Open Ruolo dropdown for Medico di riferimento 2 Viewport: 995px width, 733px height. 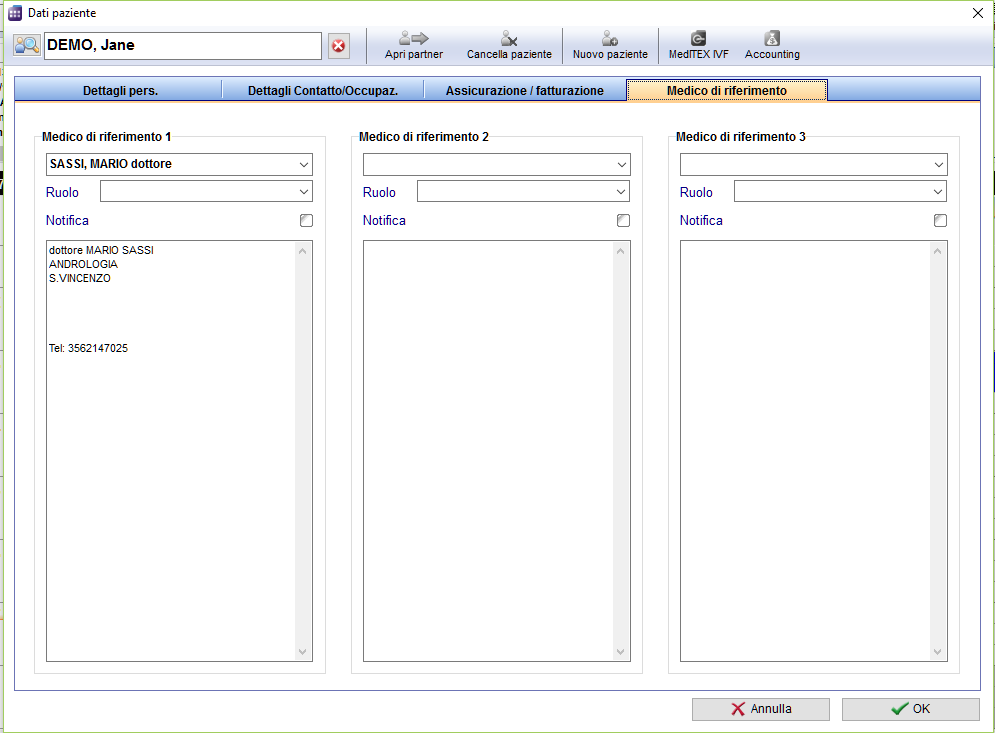pyautogui.click(x=621, y=192)
